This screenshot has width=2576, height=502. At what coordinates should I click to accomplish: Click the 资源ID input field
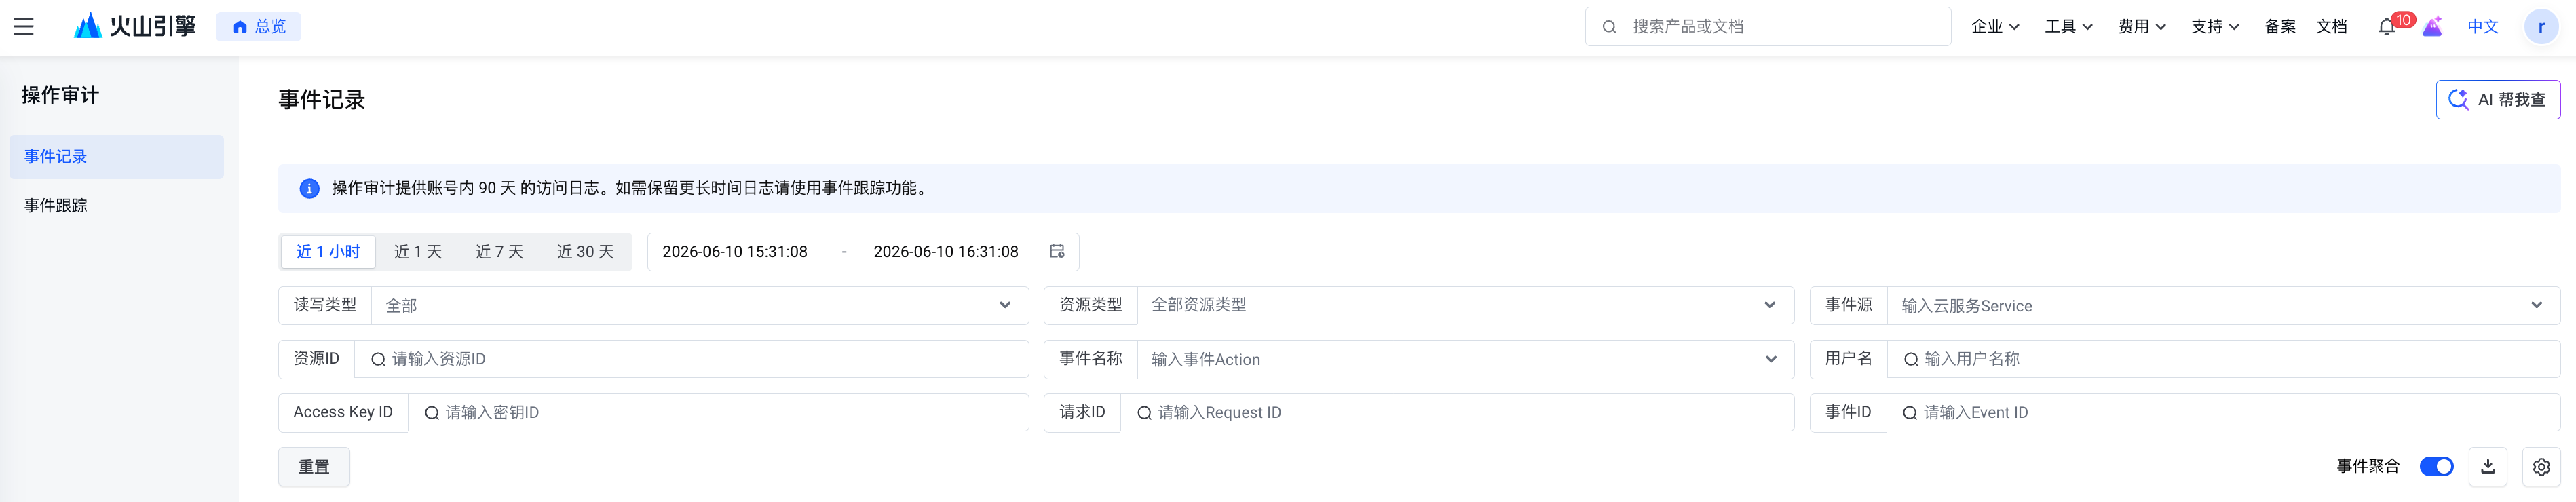[691, 359]
